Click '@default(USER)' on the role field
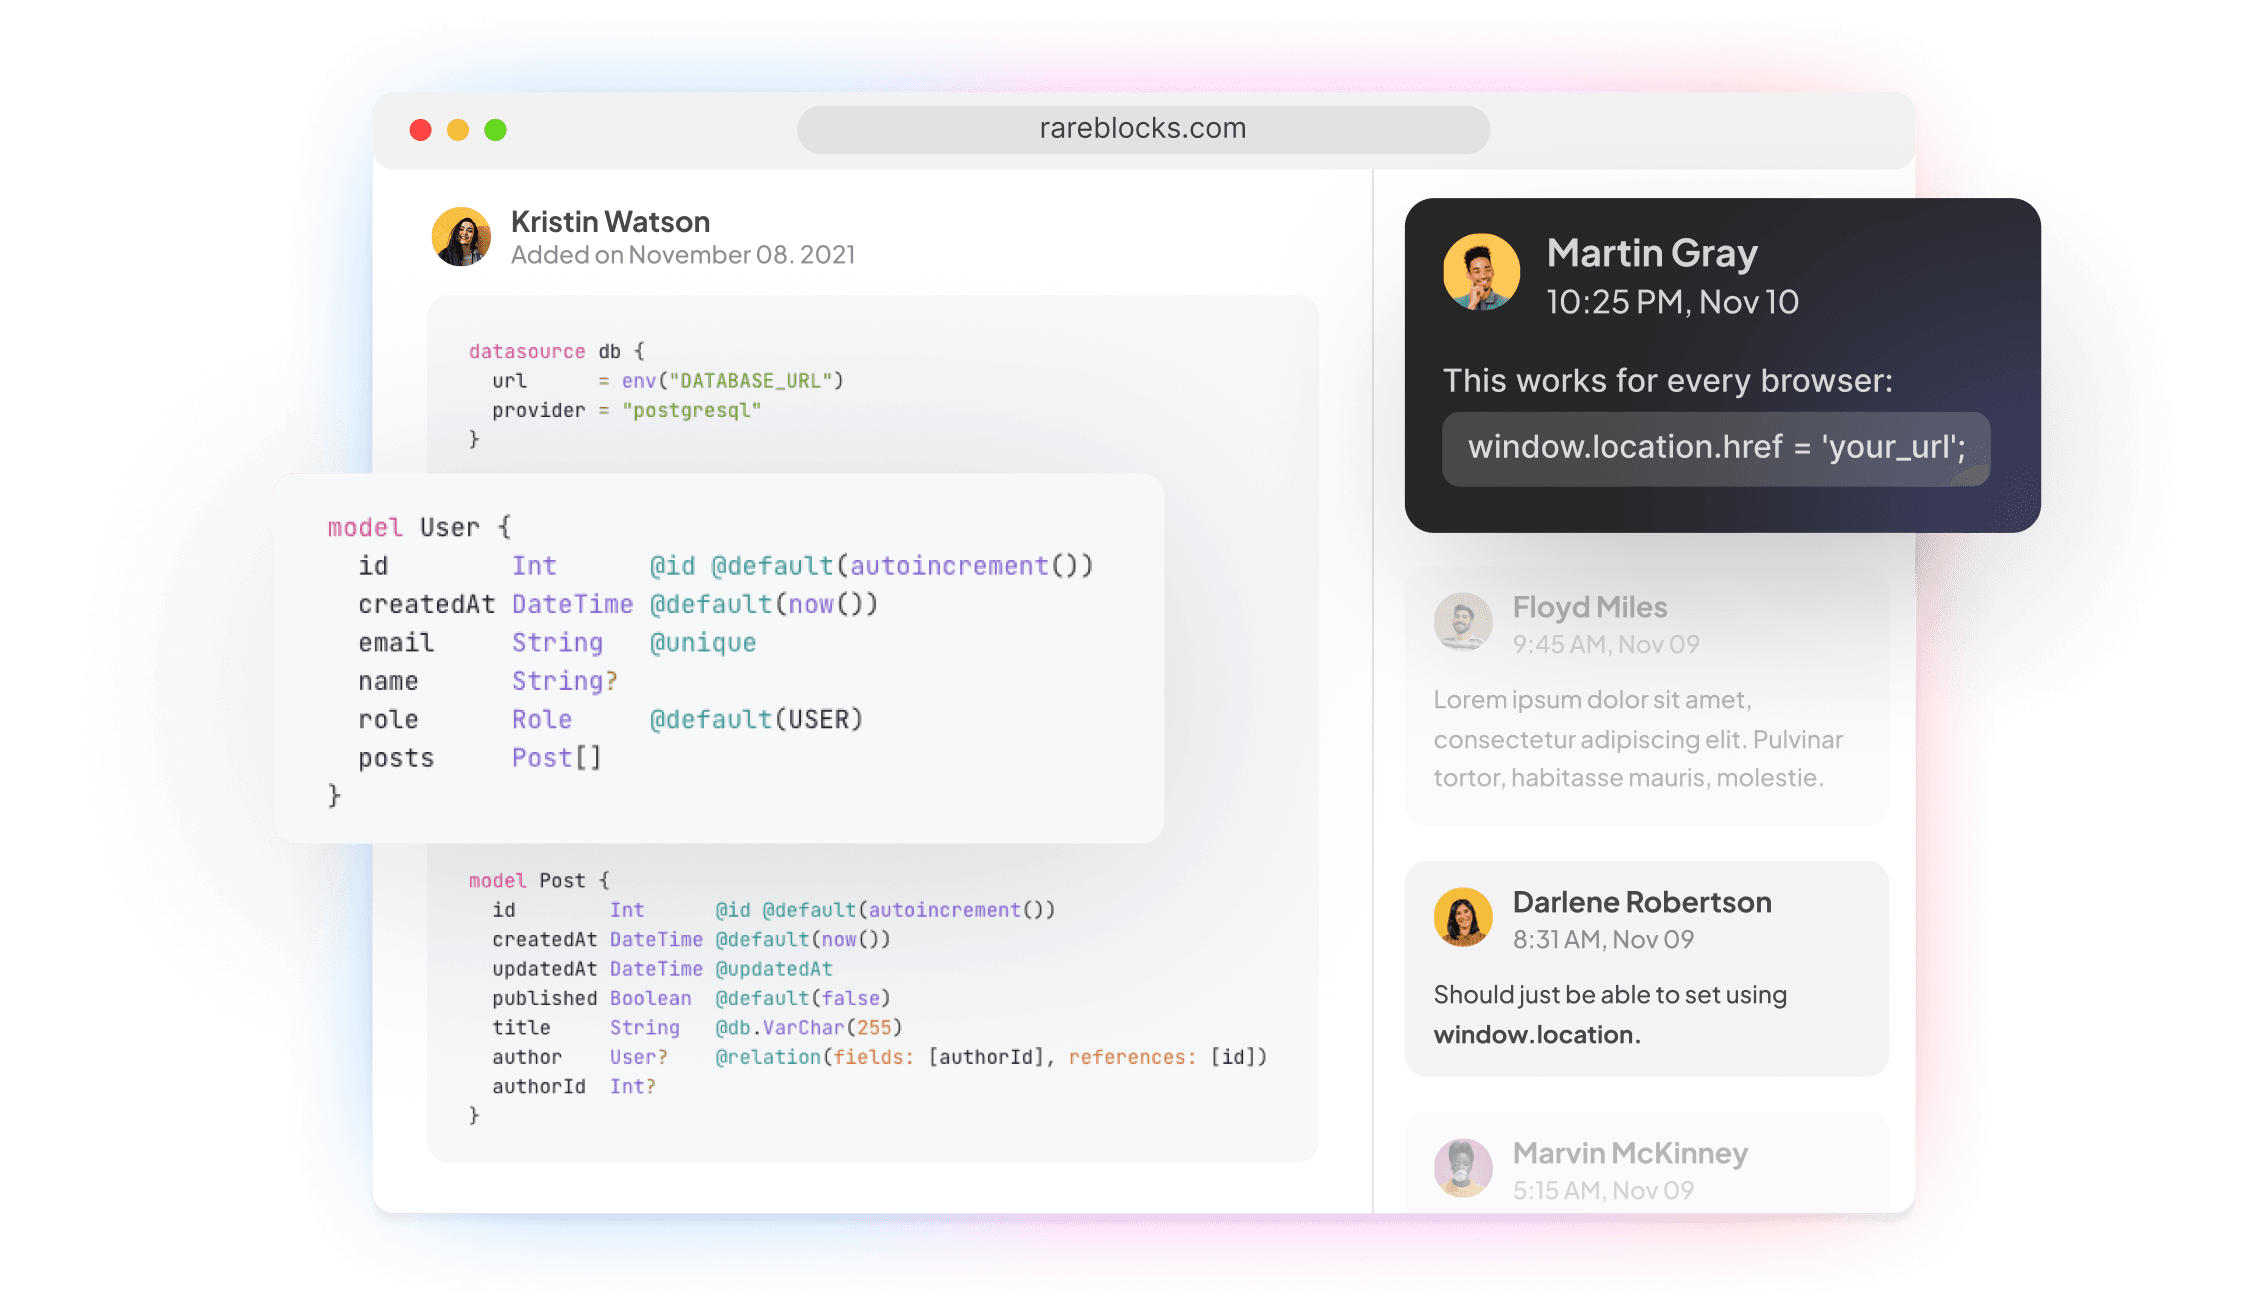This screenshot has height=1311, width=2257. pyautogui.click(x=756, y=719)
